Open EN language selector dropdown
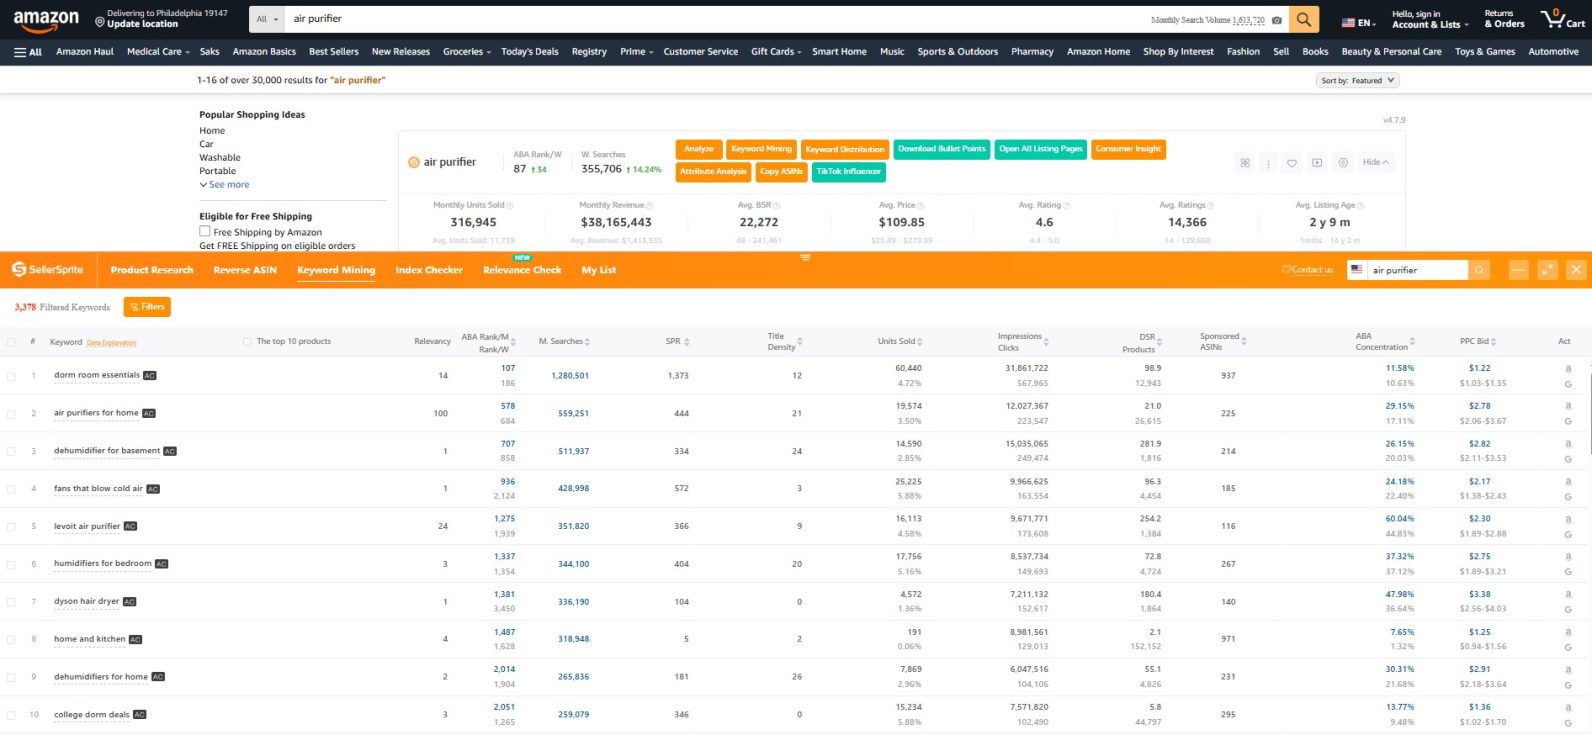The height and width of the screenshot is (735, 1592). point(1358,22)
